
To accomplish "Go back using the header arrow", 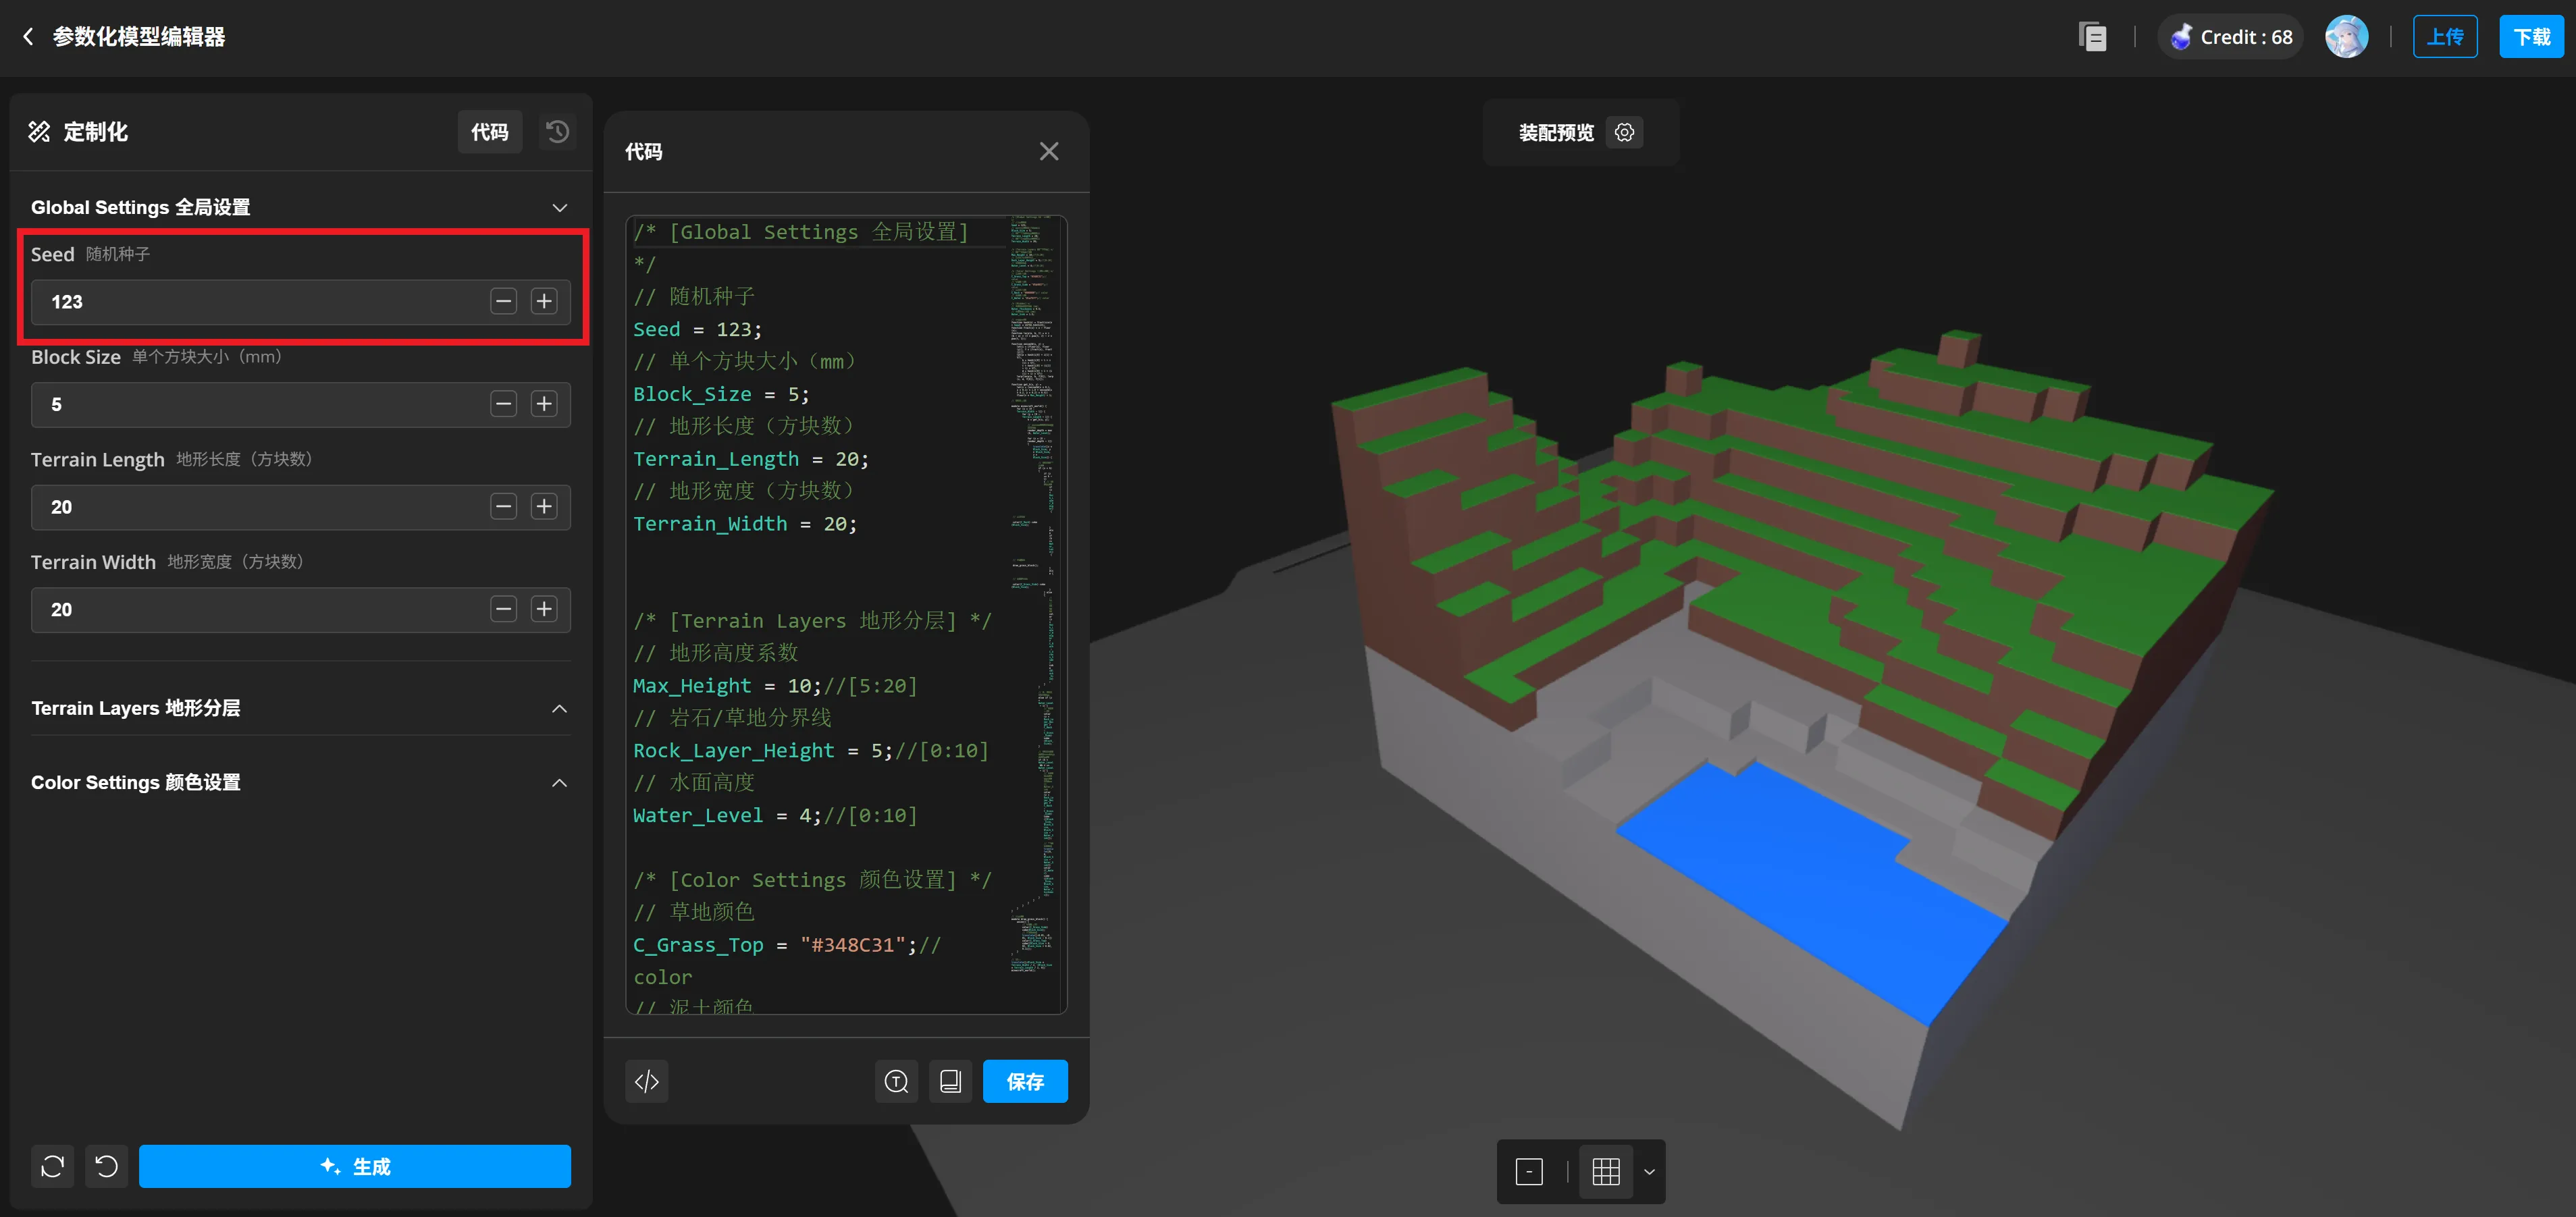I will 28,37.
